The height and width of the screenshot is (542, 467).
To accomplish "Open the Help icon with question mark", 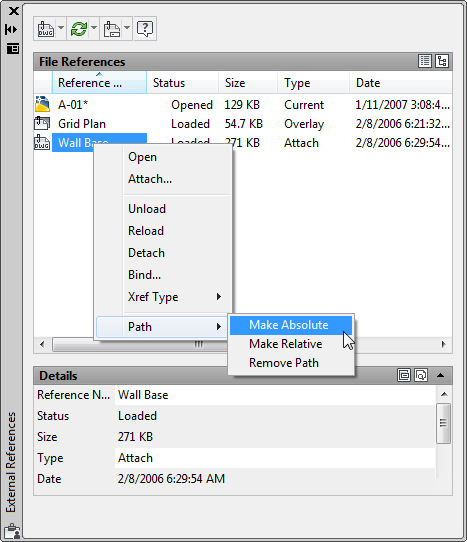I will click(x=145, y=29).
